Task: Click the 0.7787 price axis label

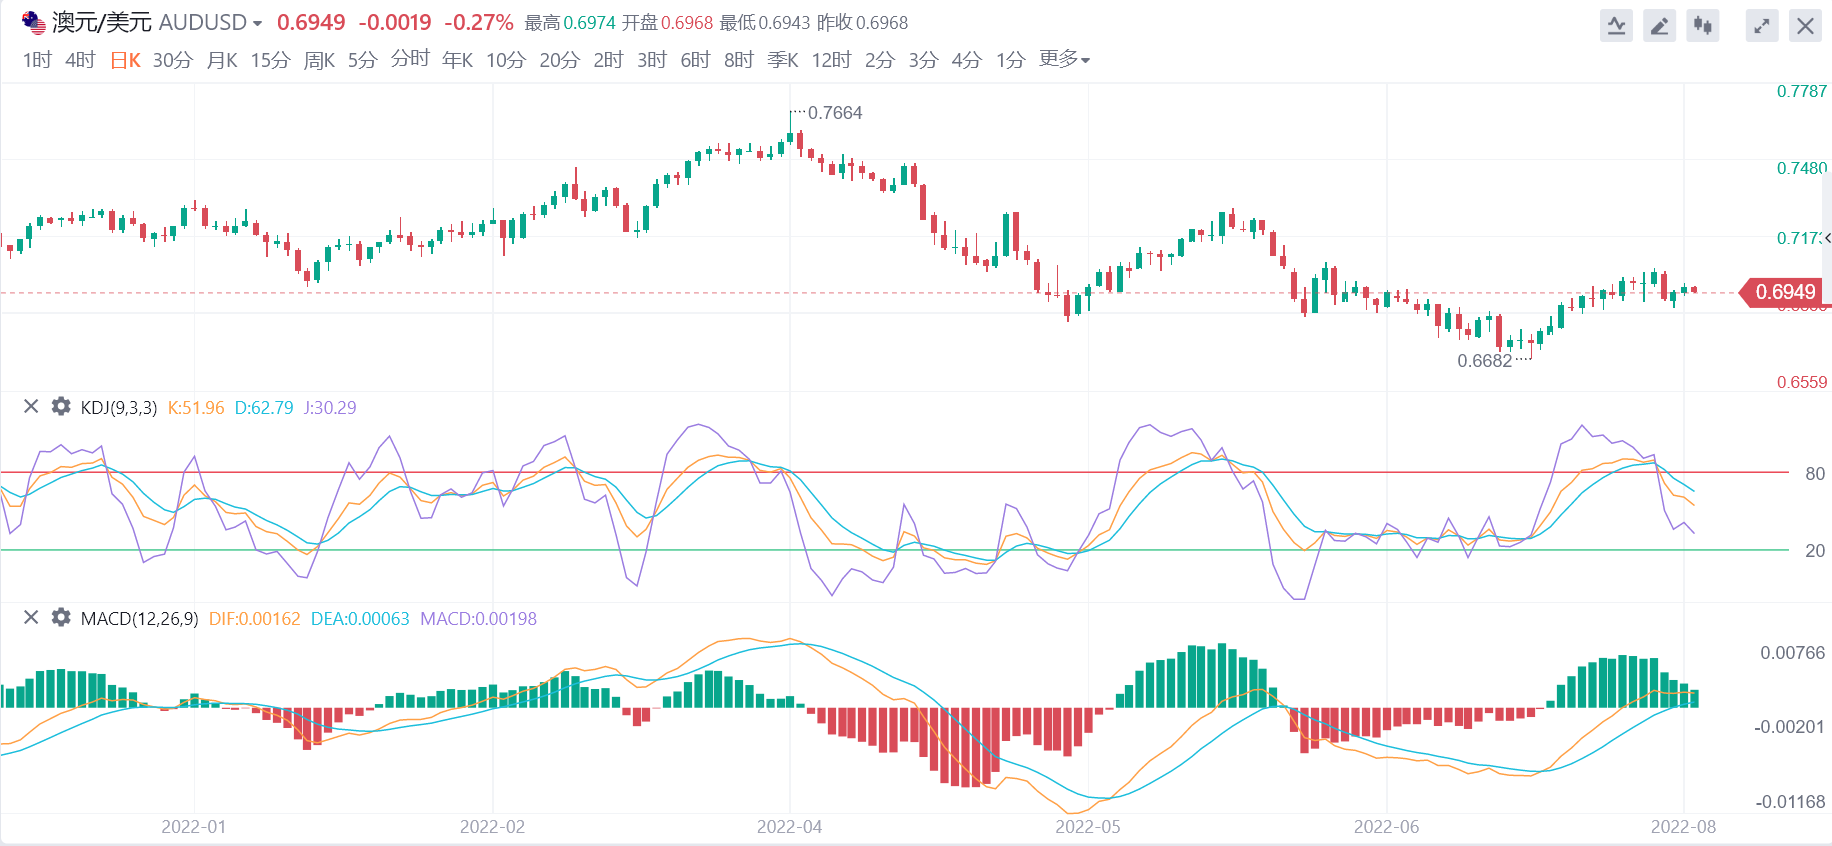Action: (x=1801, y=91)
